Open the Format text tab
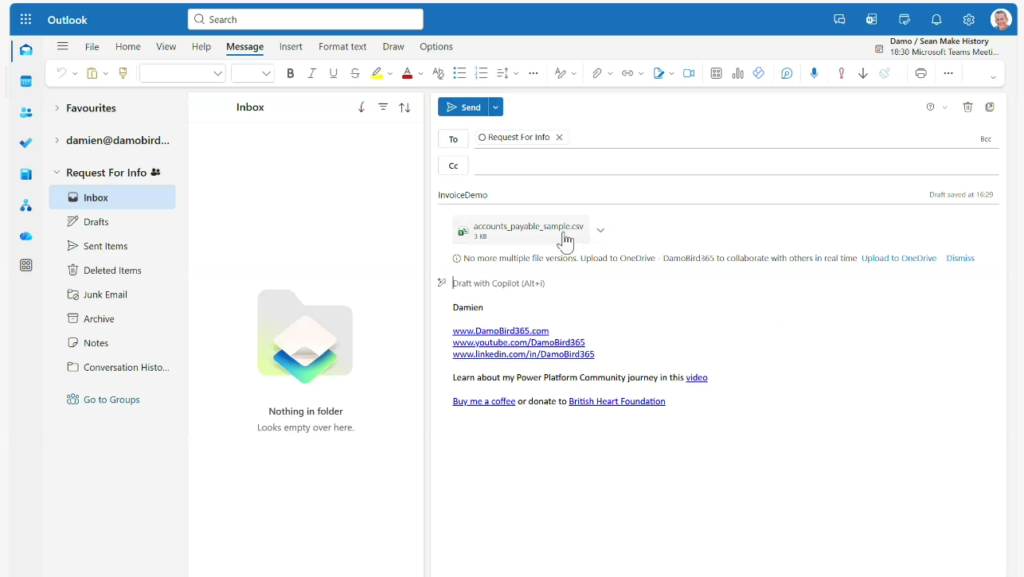This screenshot has height=577, width=1024. pyautogui.click(x=342, y=47)
